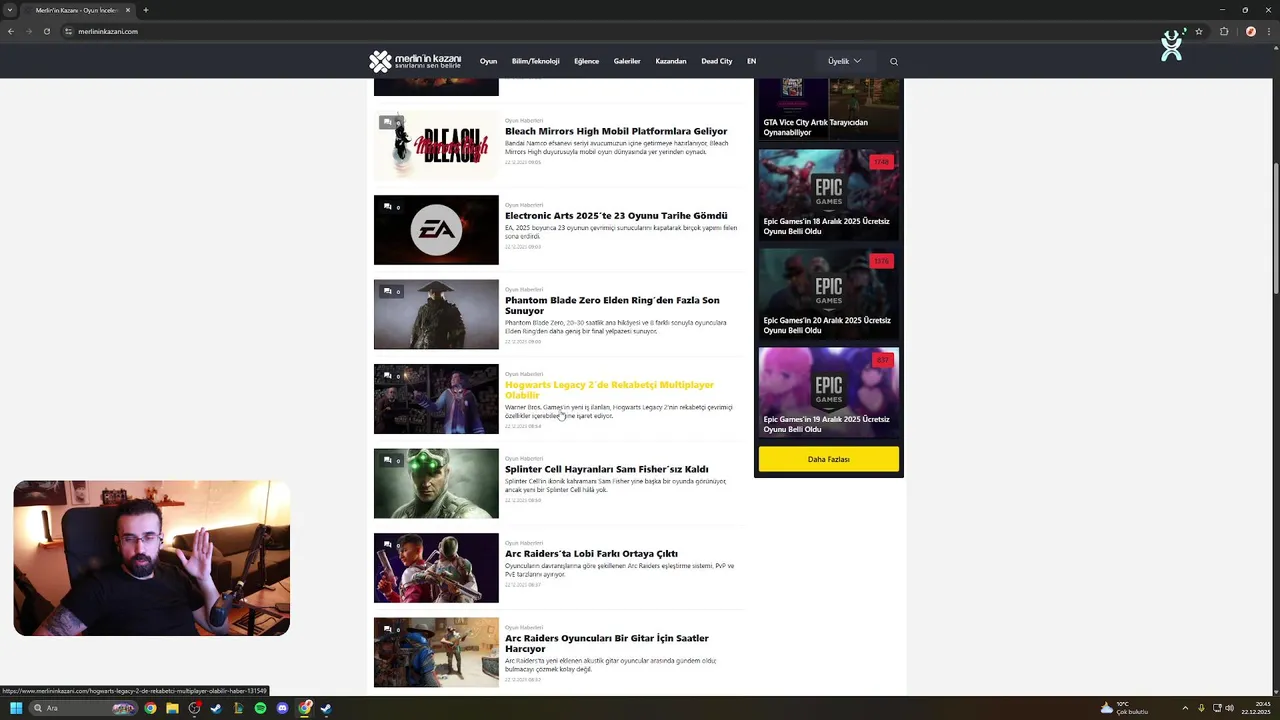The image size is (1280, 720).
Task: Open Splinter Cell Sam Fisher headline
Action: click(606, 469)
